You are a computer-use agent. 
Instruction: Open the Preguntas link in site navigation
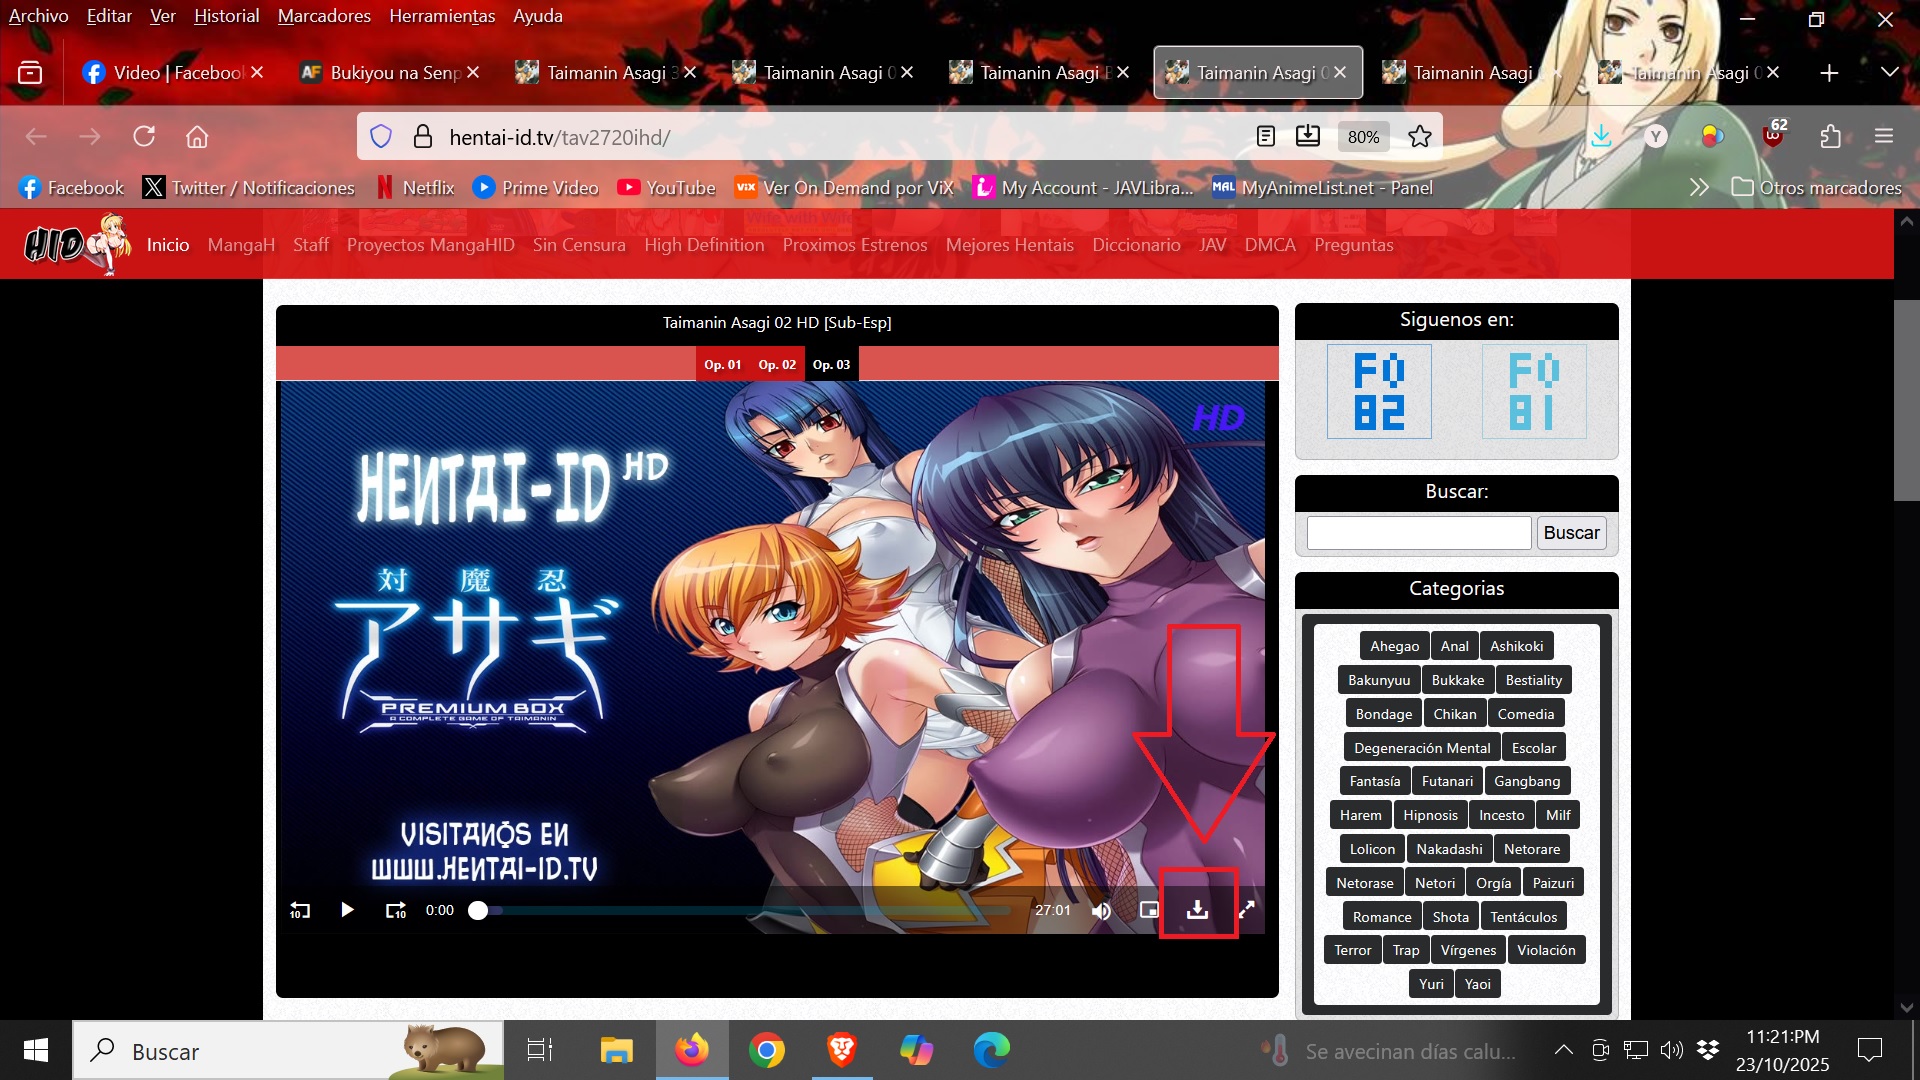[1353, 245]
